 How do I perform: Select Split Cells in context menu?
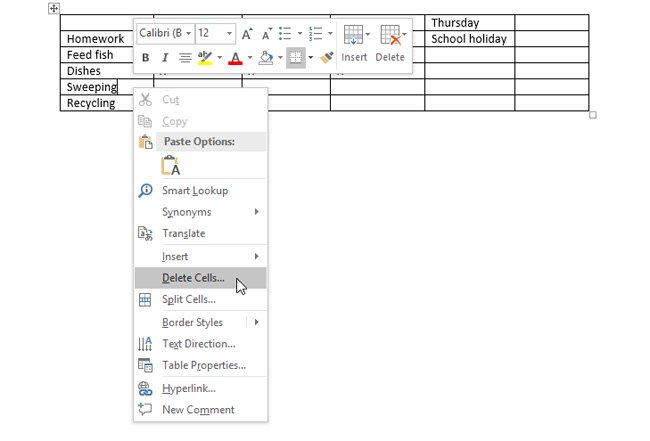tap(189, 299)
